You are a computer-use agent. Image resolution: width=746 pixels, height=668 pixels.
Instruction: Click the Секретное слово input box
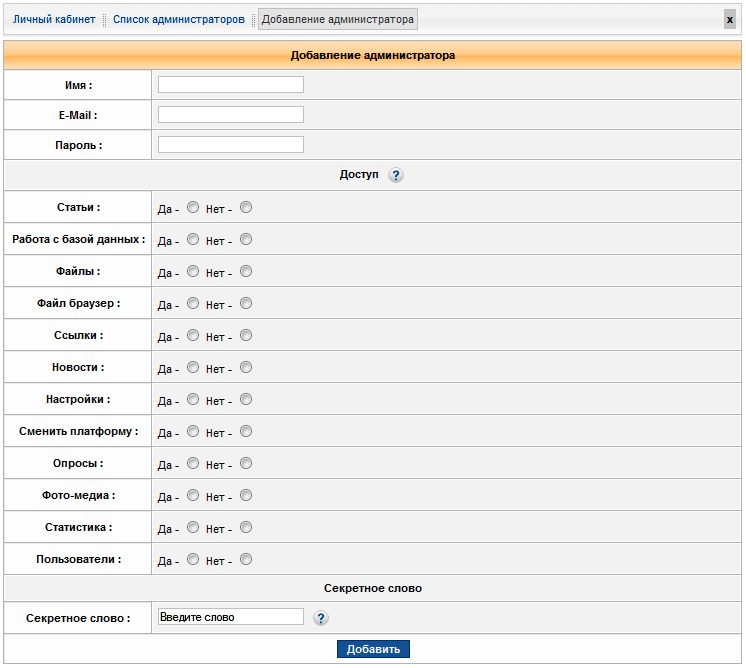click(230, 617)
